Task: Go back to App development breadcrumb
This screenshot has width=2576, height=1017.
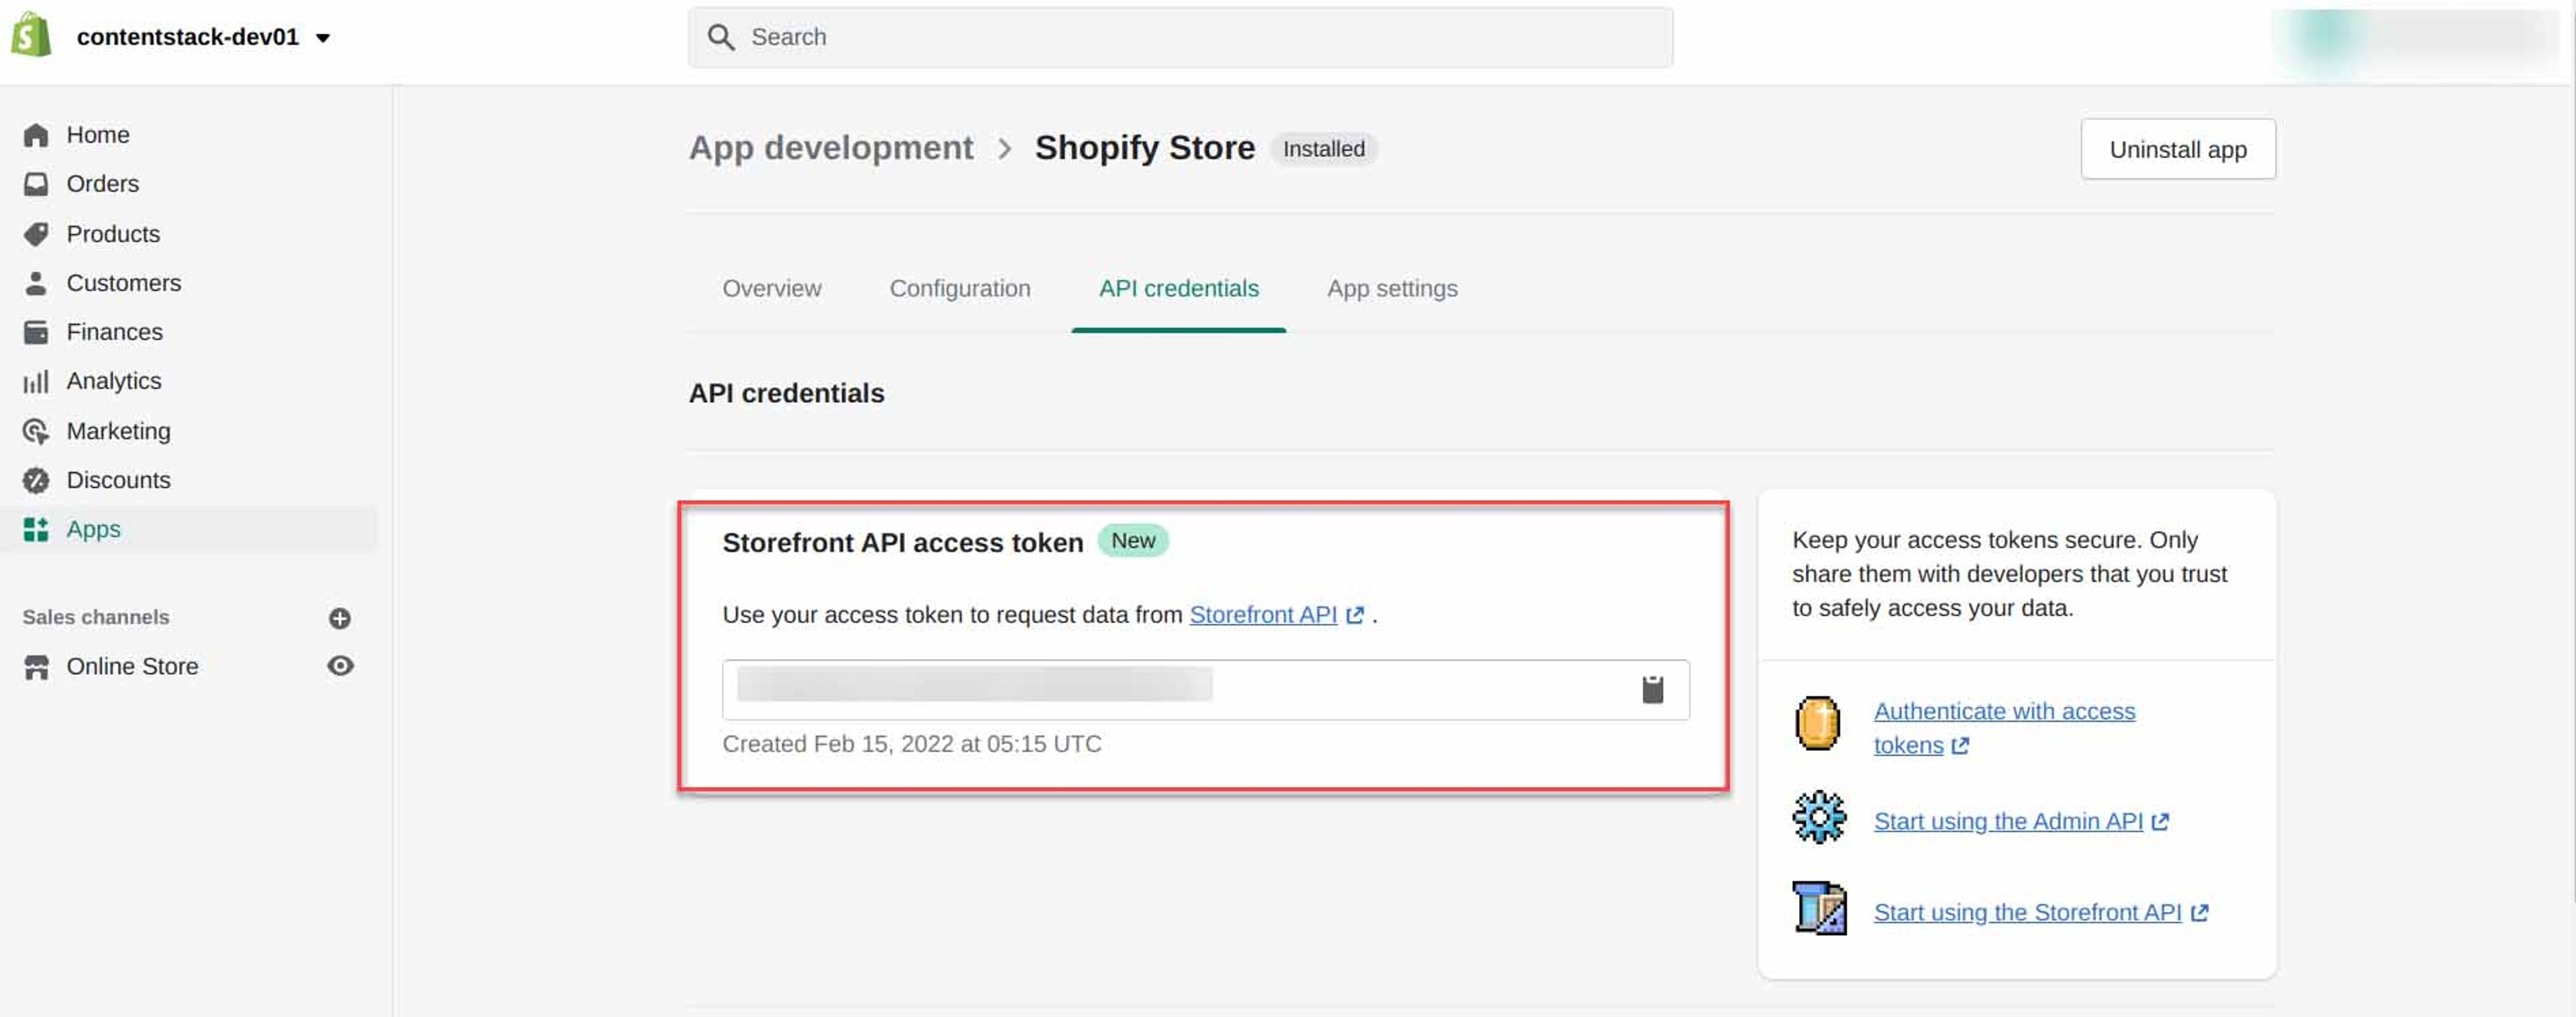Action: [x=830, y=148]
